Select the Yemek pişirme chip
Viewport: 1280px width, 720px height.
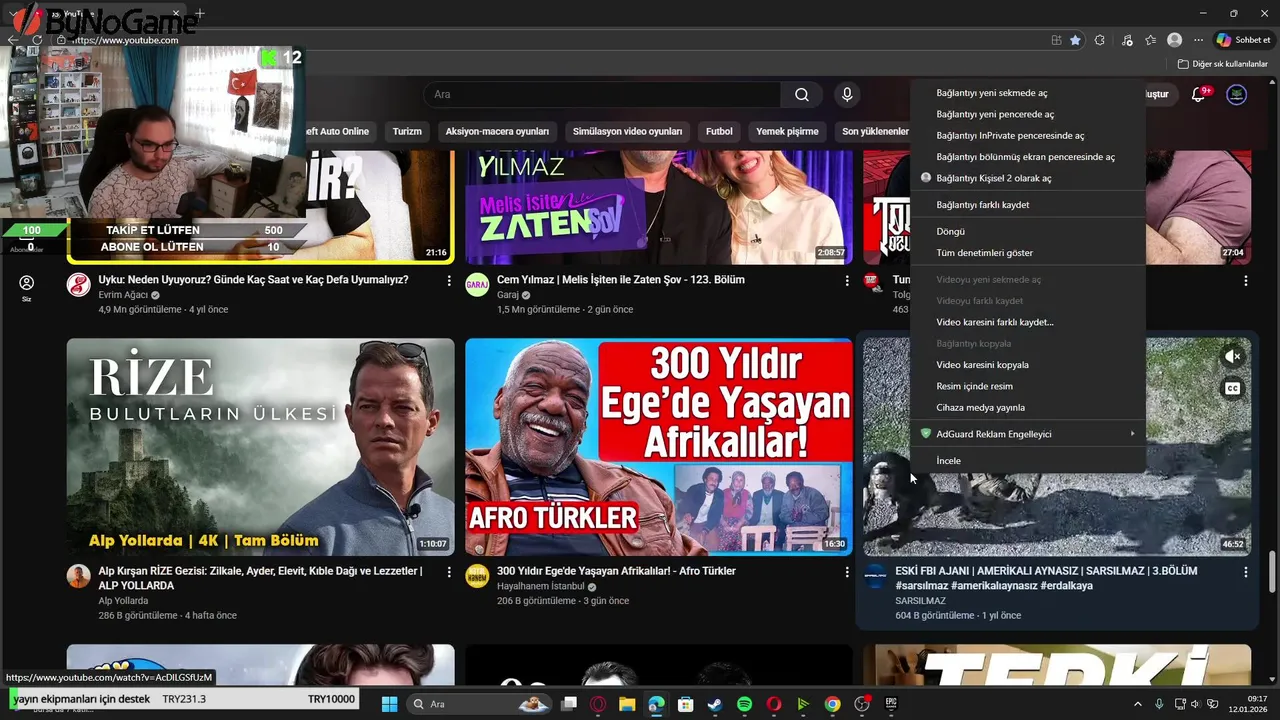[787, 131]
